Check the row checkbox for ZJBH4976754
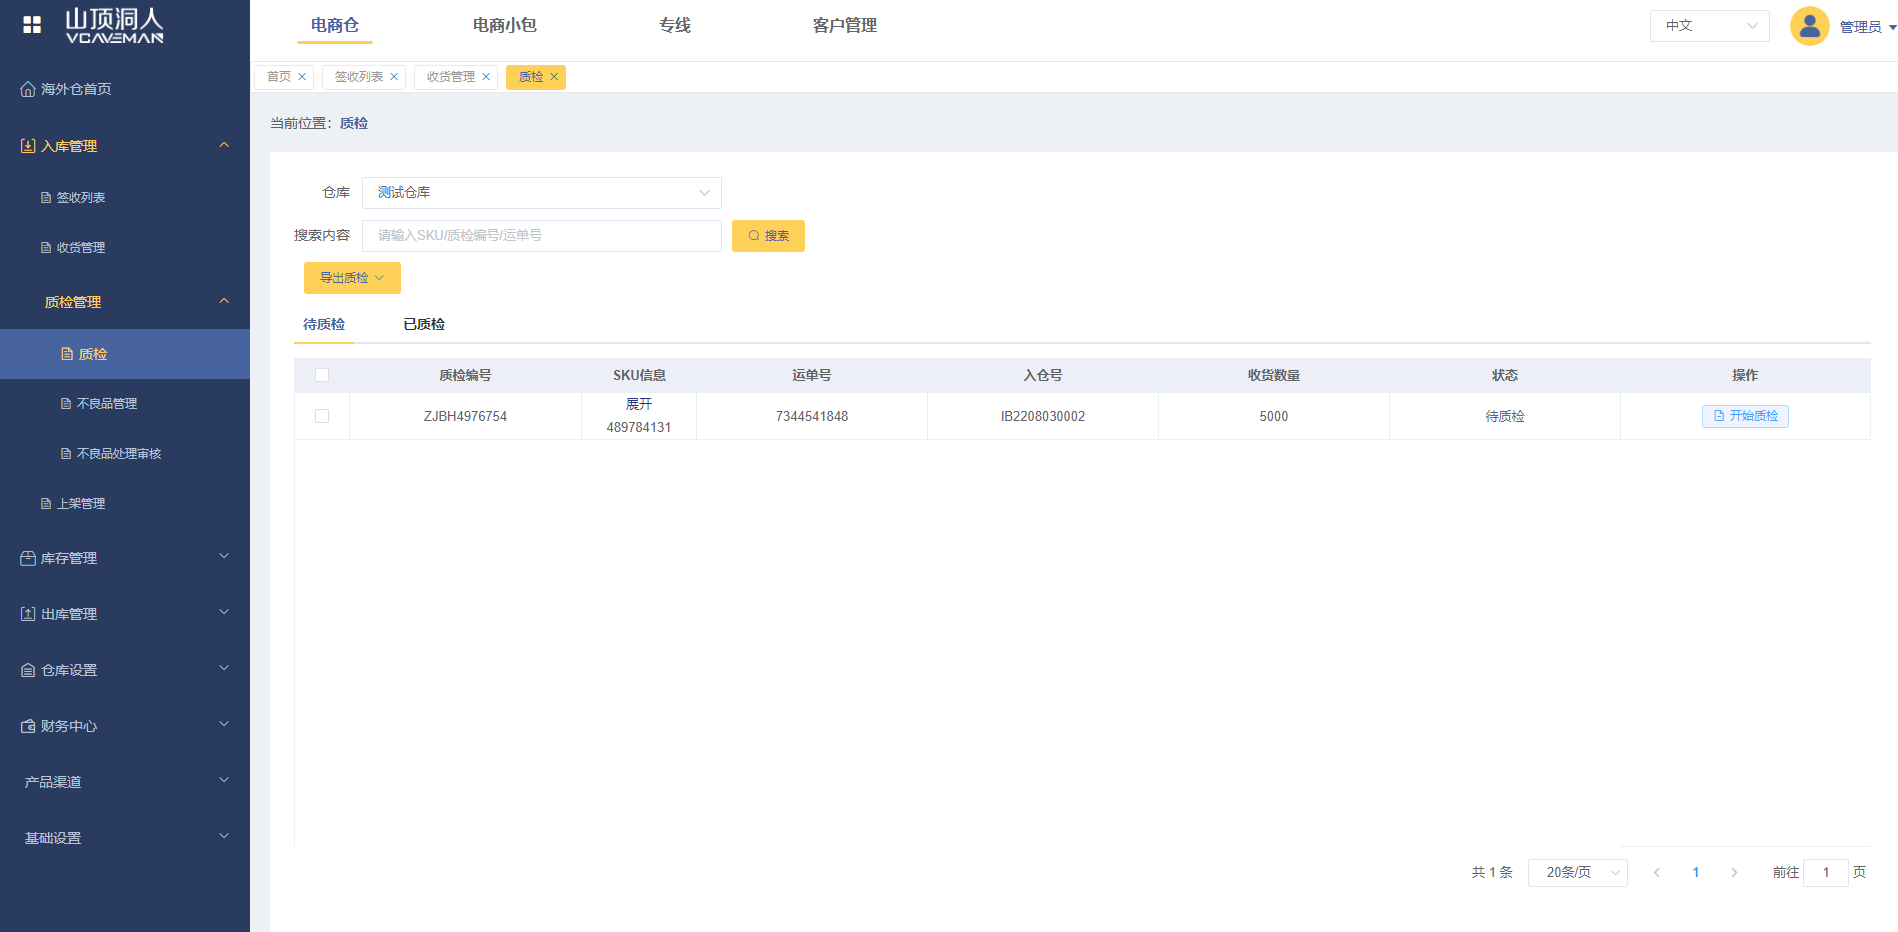This screenshot has width=1898, height=932. click(322, 416)
